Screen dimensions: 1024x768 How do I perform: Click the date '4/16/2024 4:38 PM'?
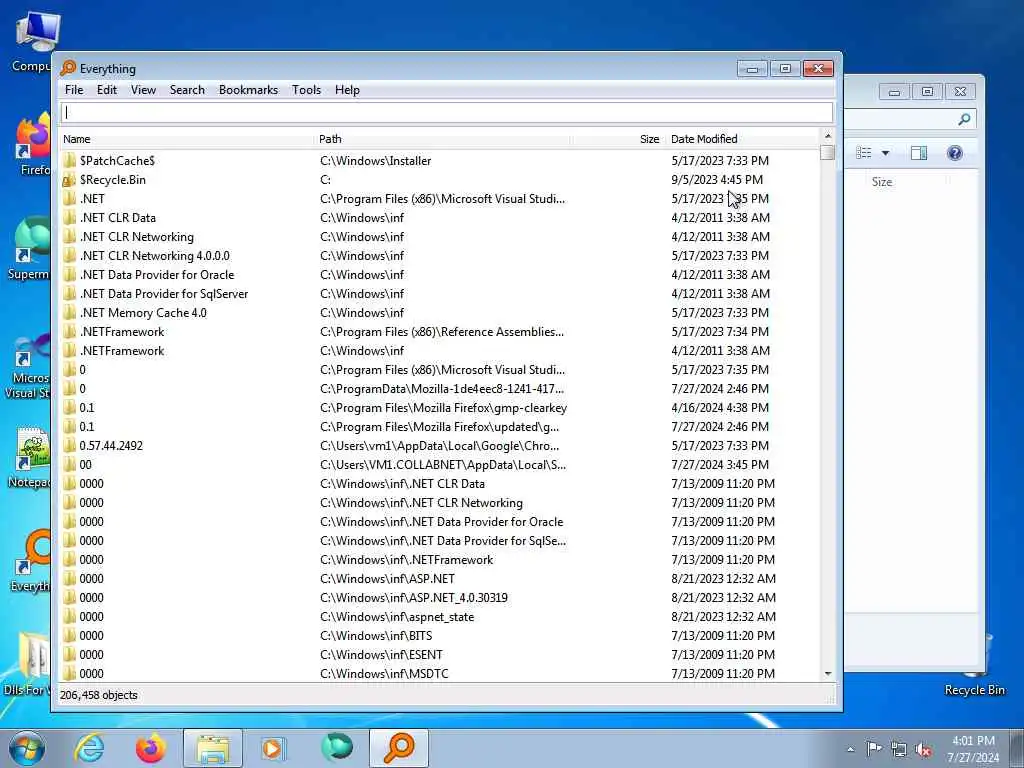(x=720, y=408)
